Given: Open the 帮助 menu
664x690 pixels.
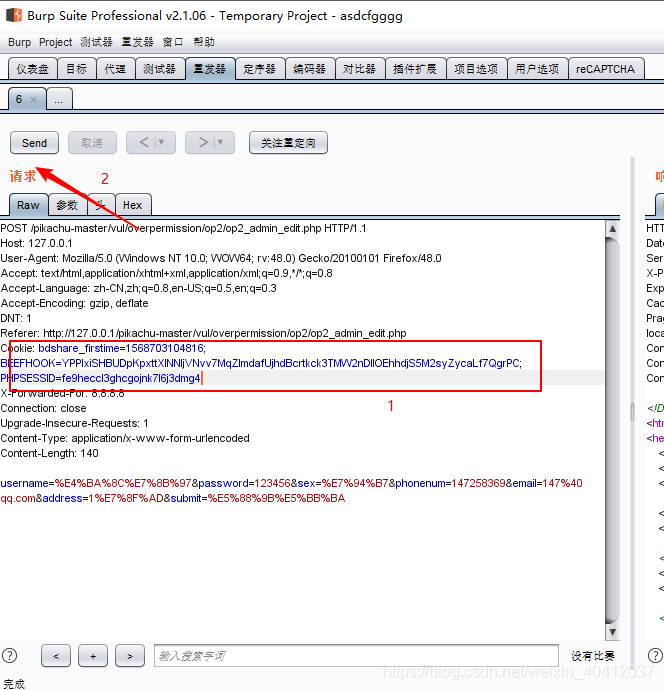Looking at the screenshot, I should point(204,42).
